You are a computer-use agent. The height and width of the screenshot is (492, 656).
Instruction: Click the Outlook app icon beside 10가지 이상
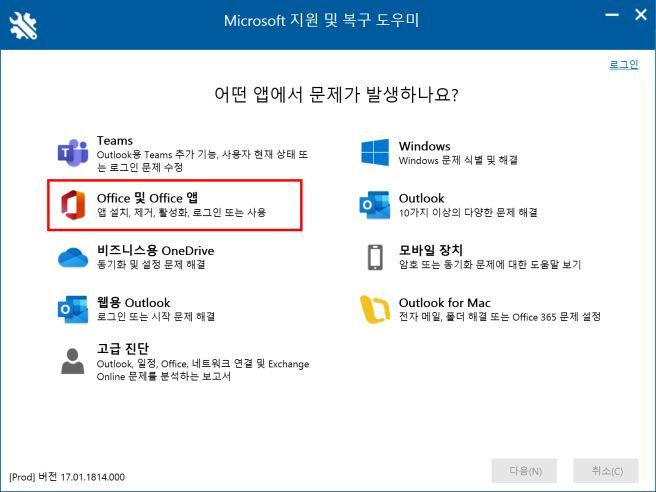[374, 205]
